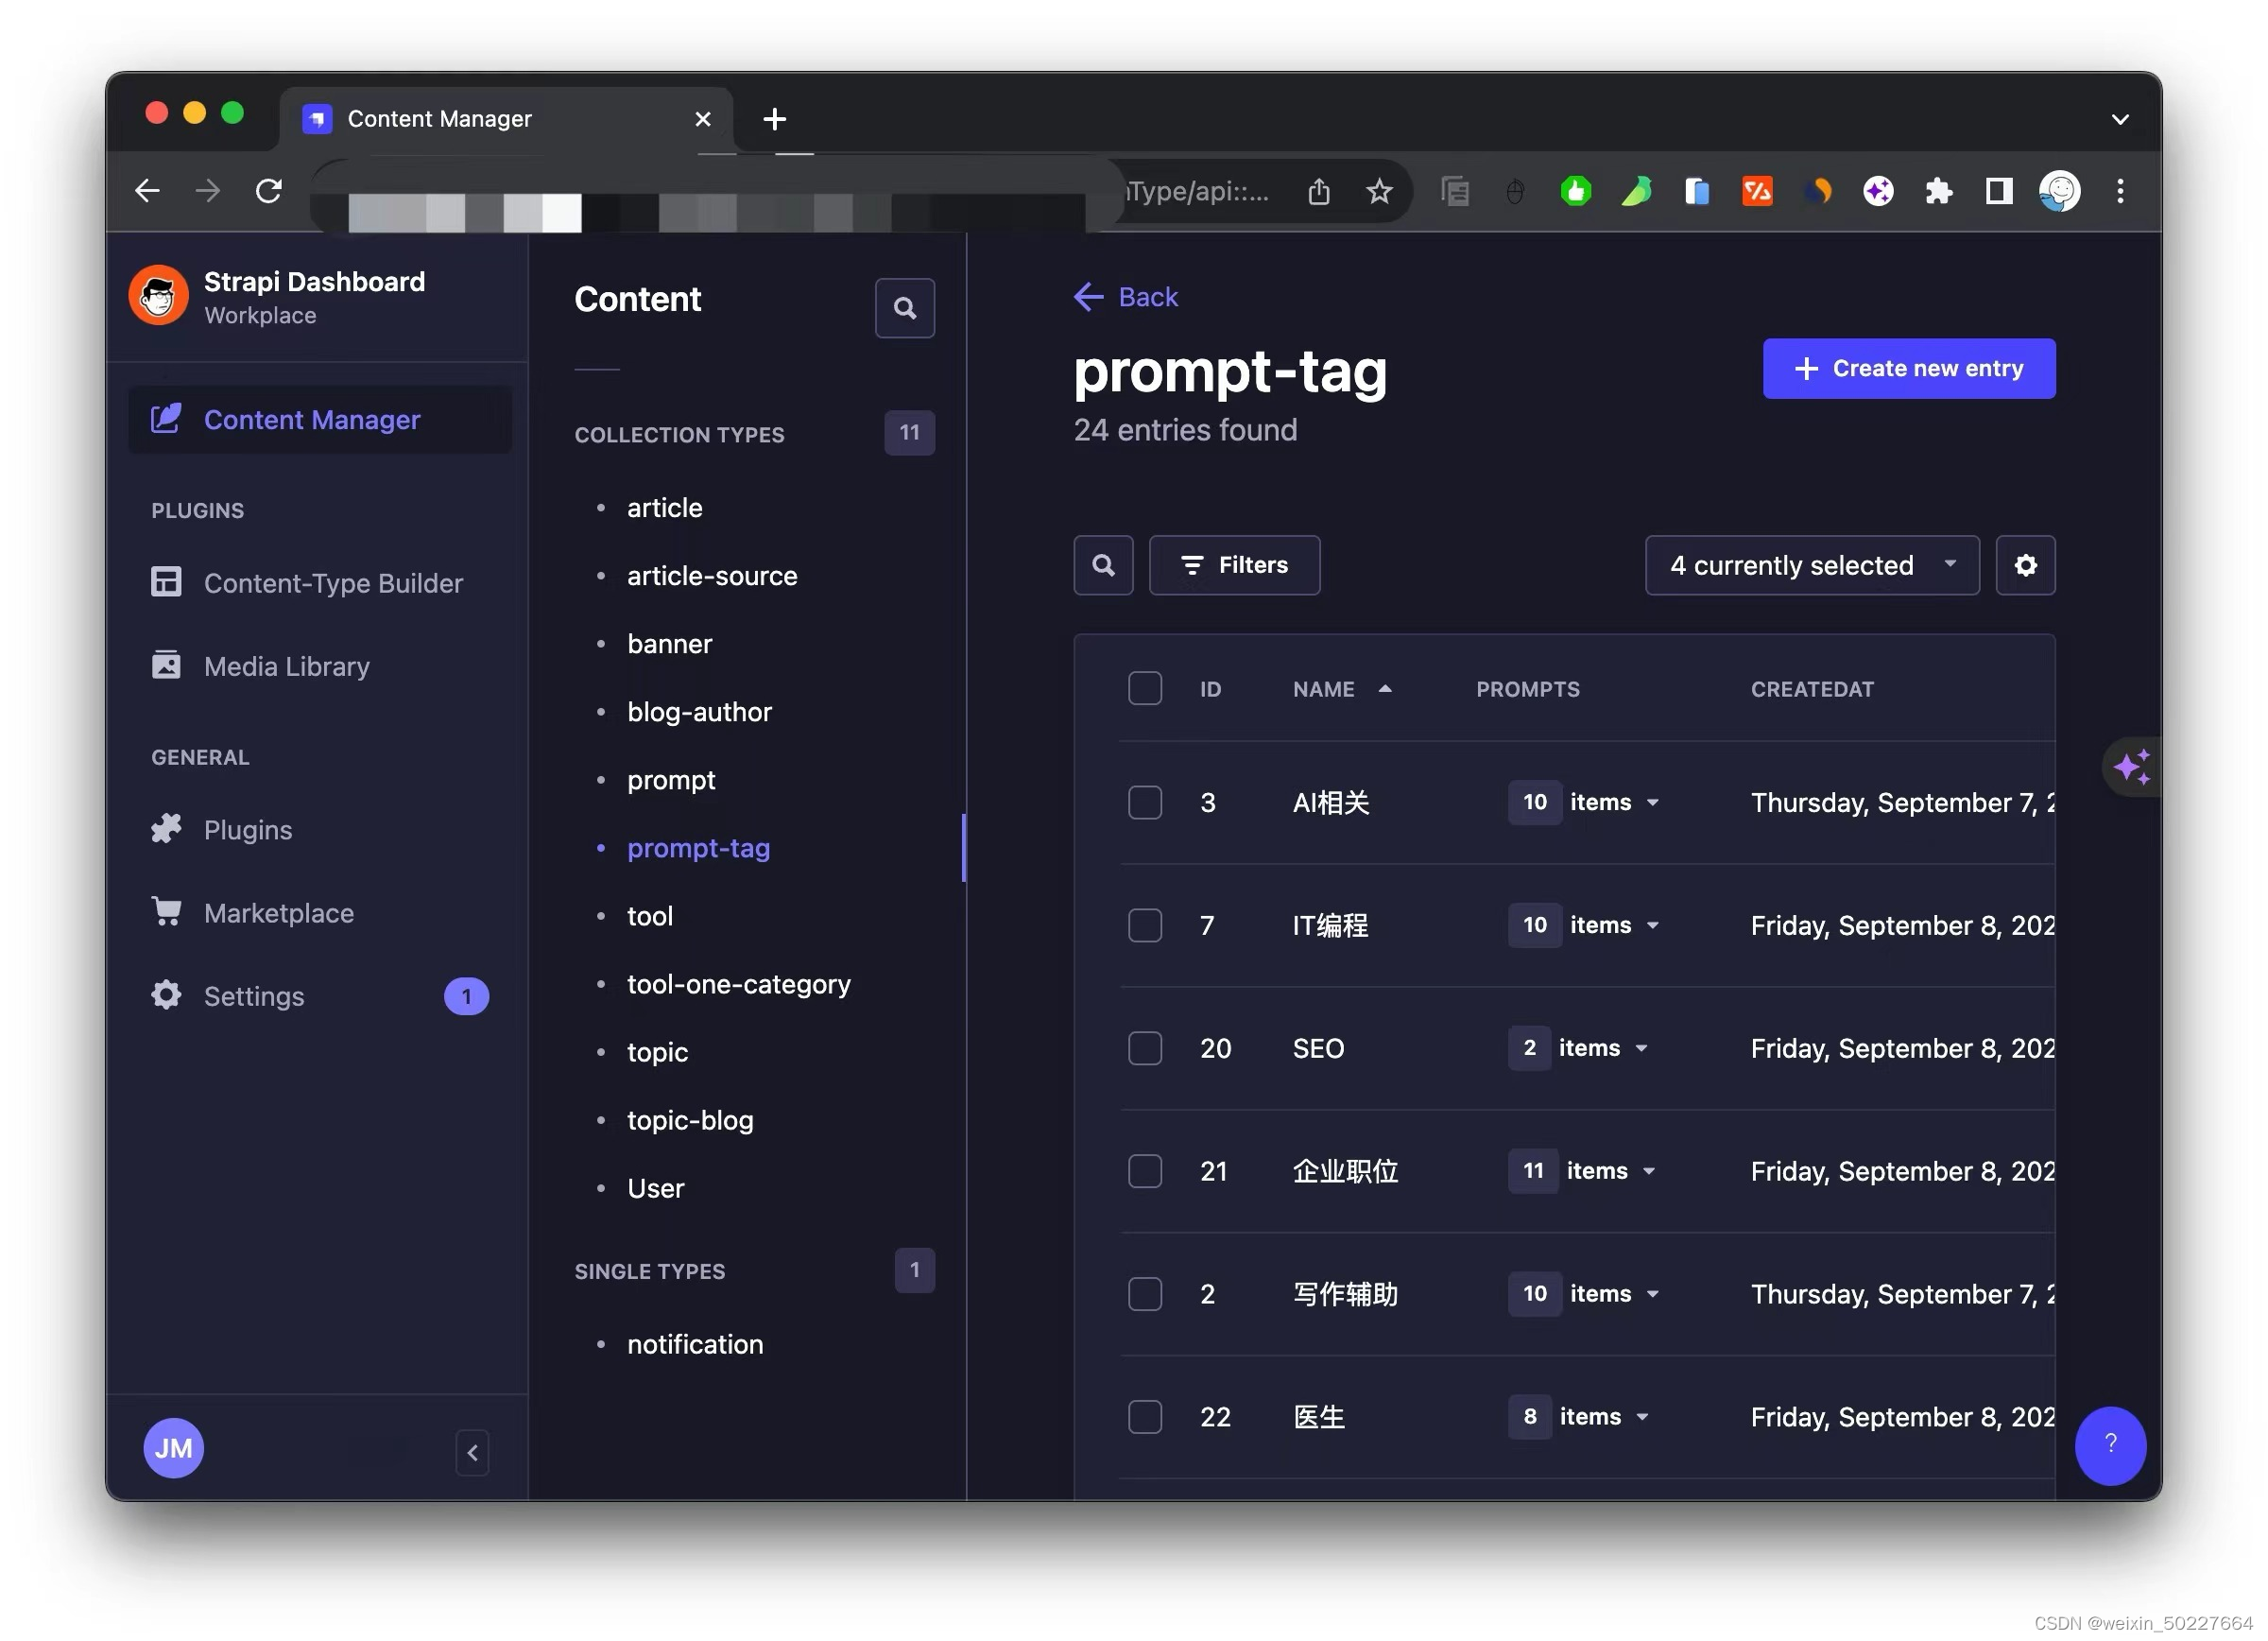Check the row checkbox for SEO entry
The image size is (2268, 1641).
1144,1048
